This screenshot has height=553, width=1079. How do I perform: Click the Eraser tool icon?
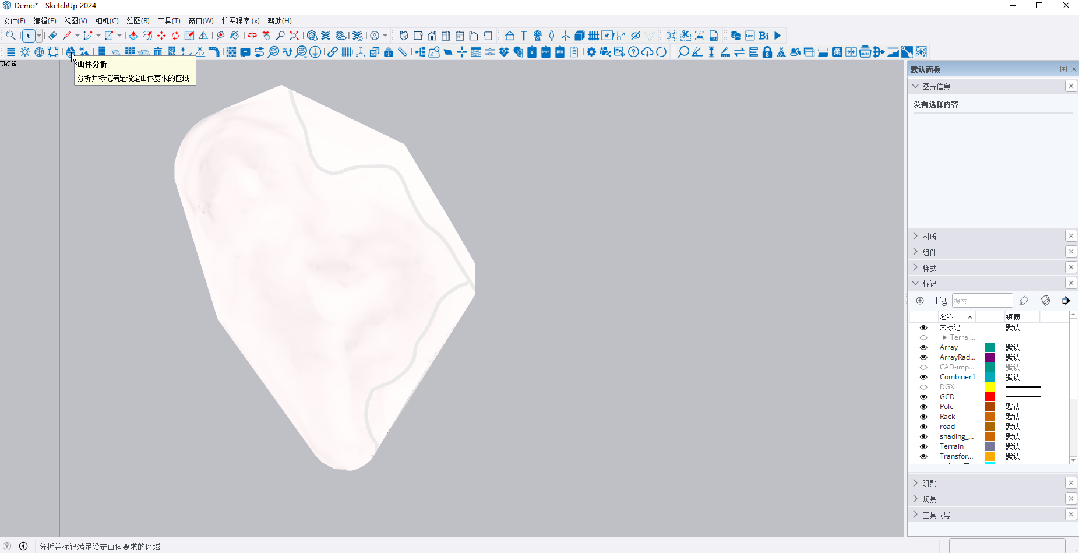click(53, 36)
